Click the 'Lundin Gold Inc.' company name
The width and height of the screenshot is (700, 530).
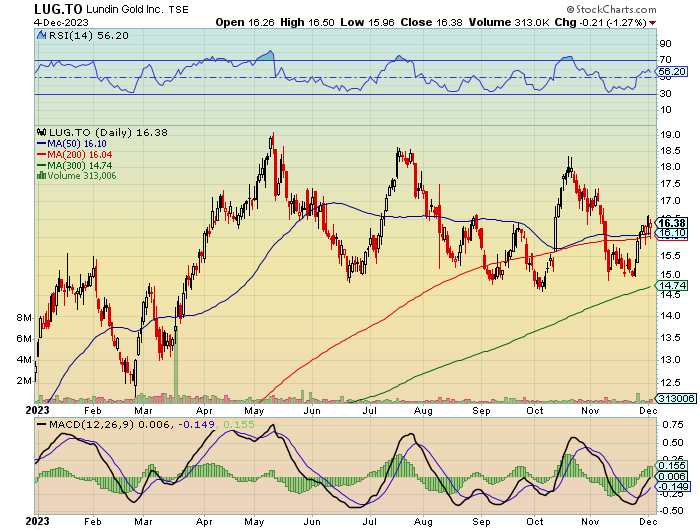click(x=125, y=9)
